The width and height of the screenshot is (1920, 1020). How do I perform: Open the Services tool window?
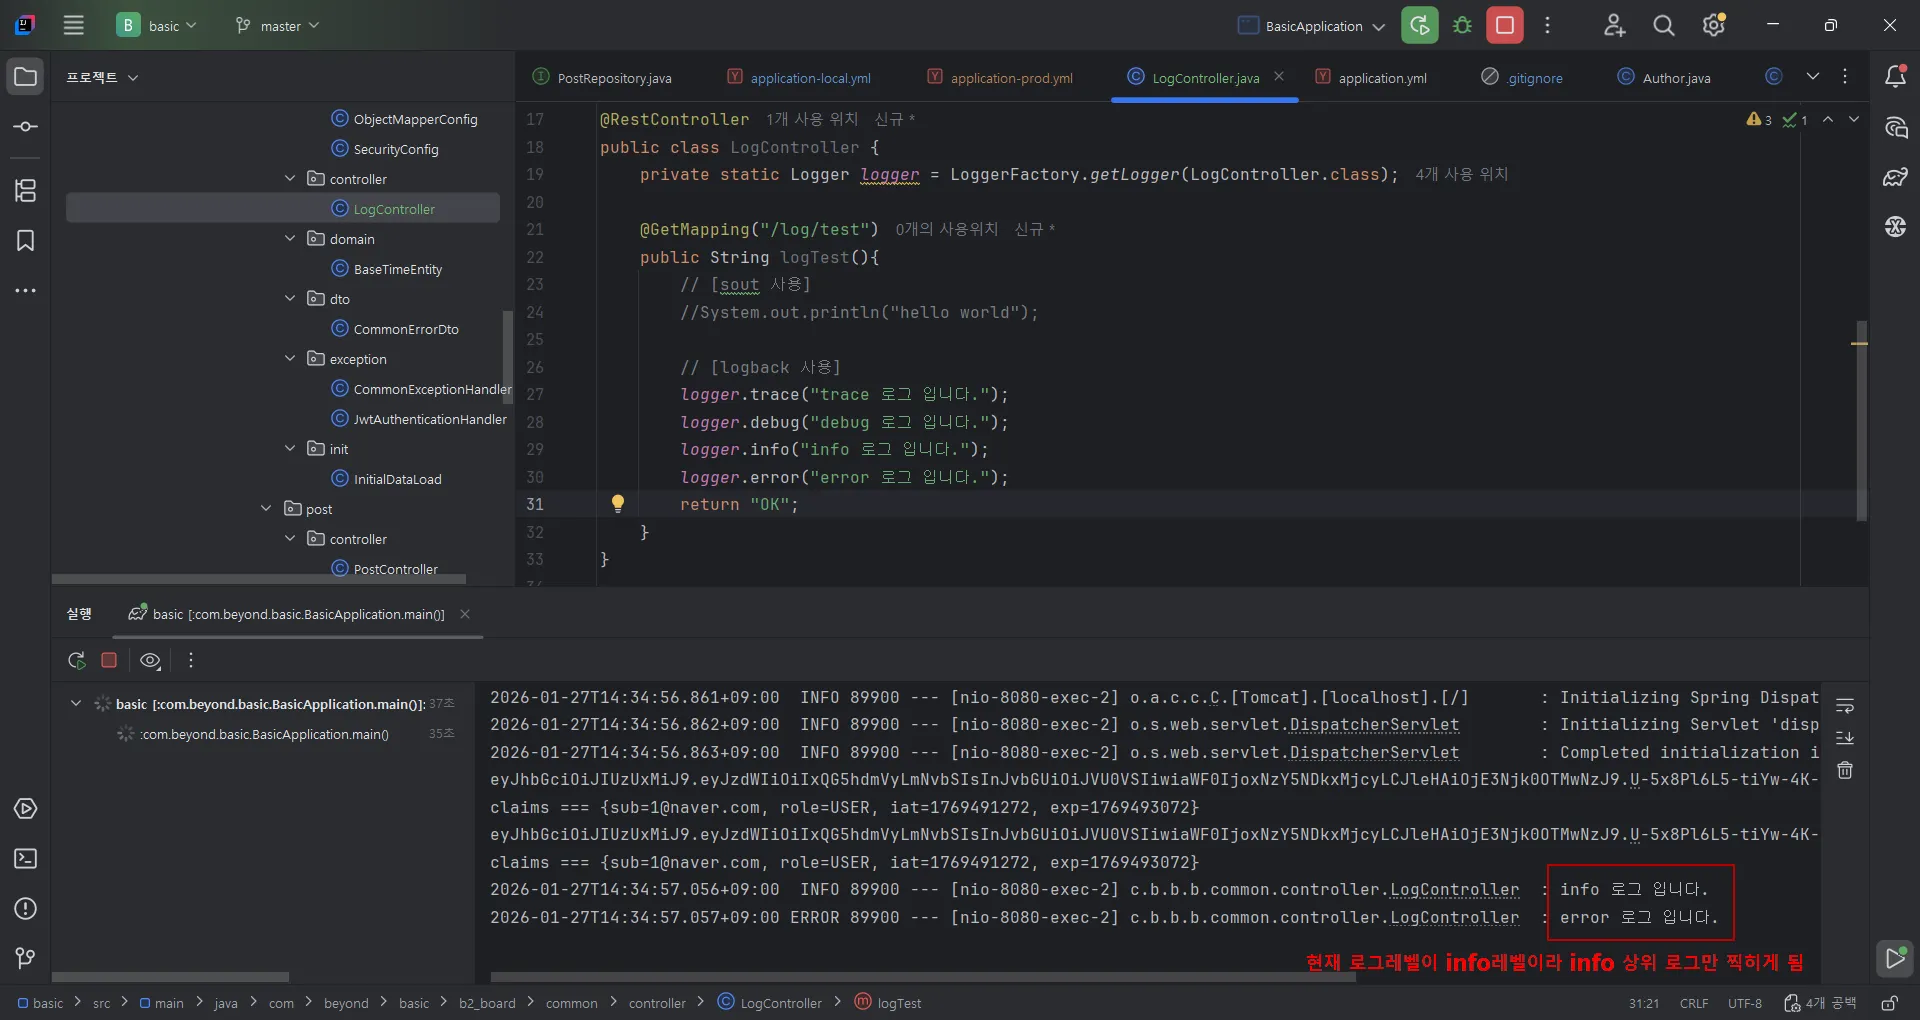26,808
